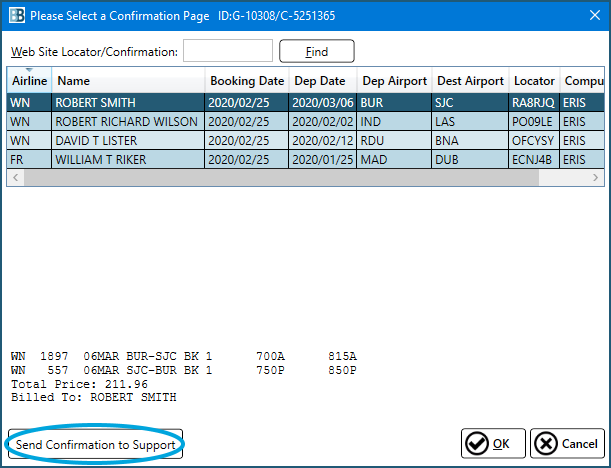
Task: Sort by Dep Date column header
Action: coord(321,81)
